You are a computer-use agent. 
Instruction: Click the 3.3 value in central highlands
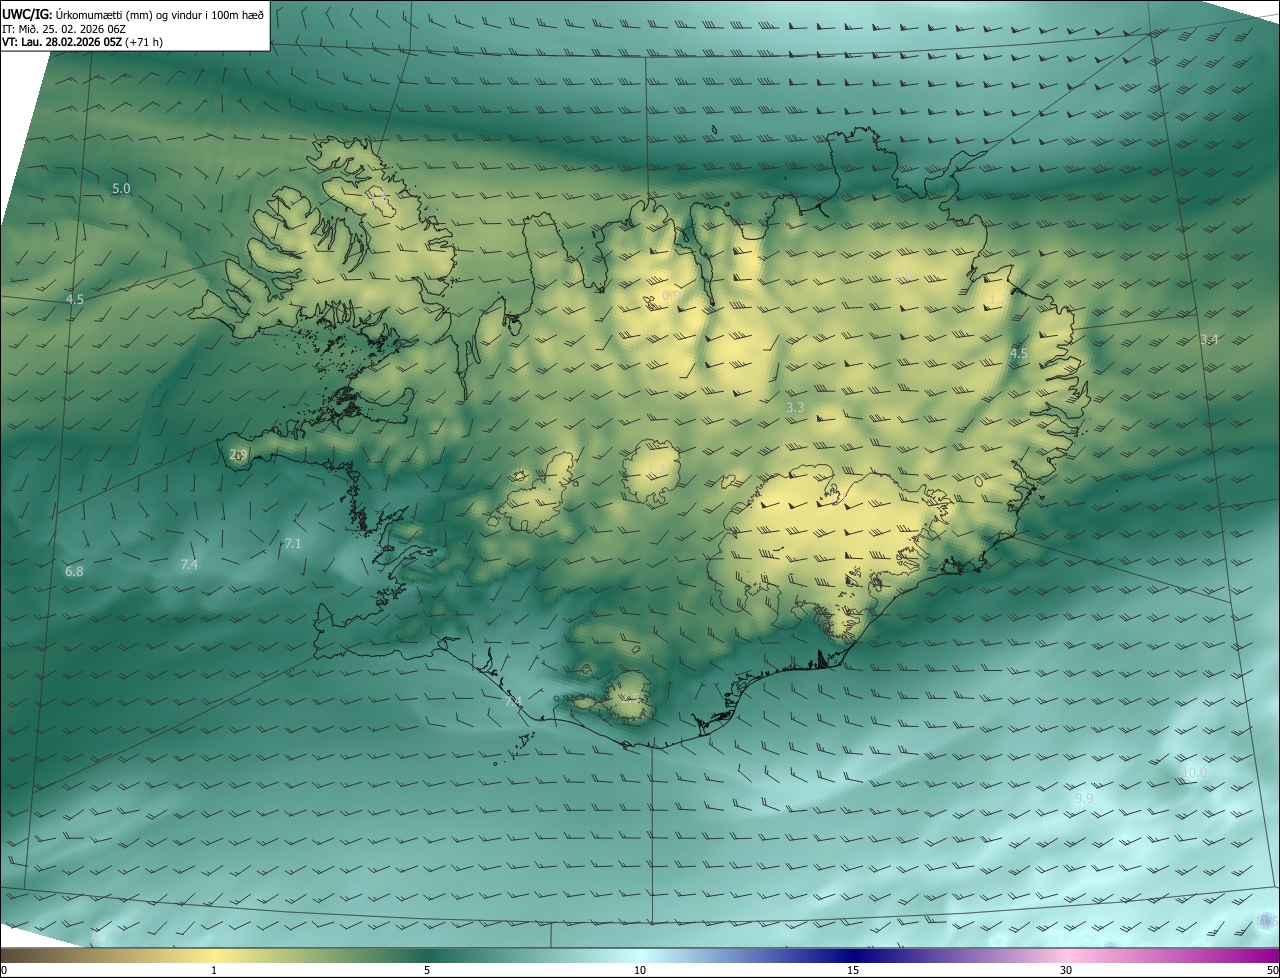click(795, 408)
